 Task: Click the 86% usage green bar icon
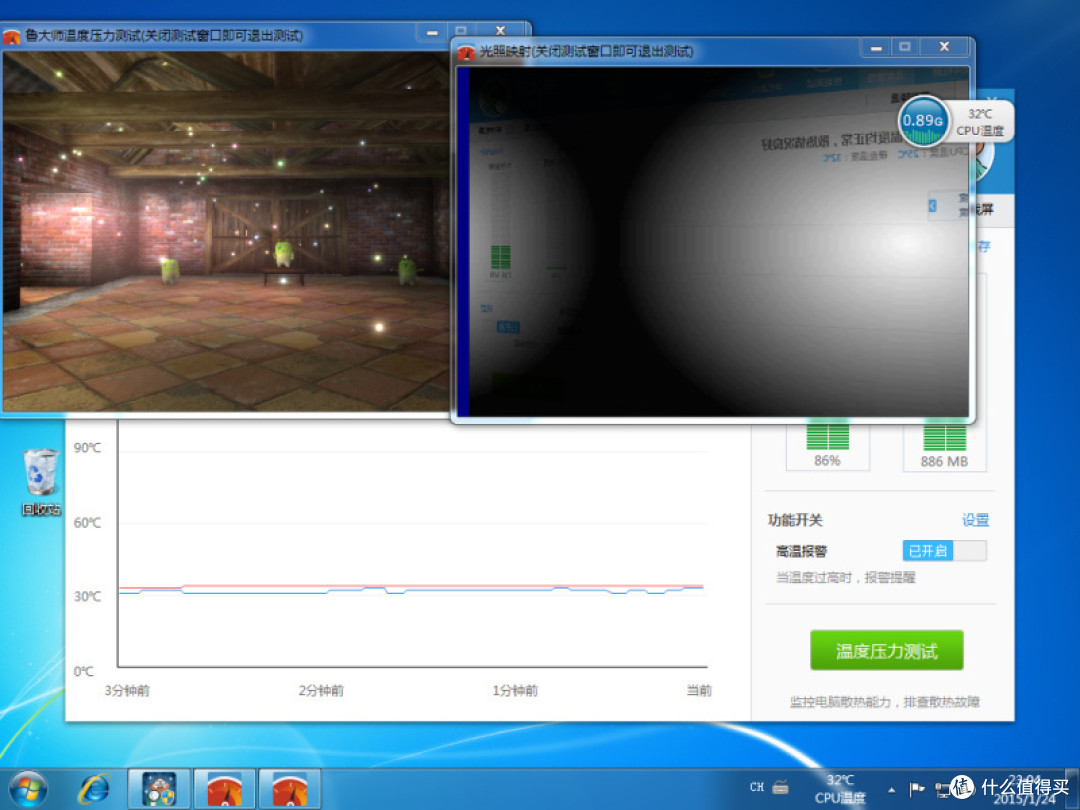click(827, 437)
